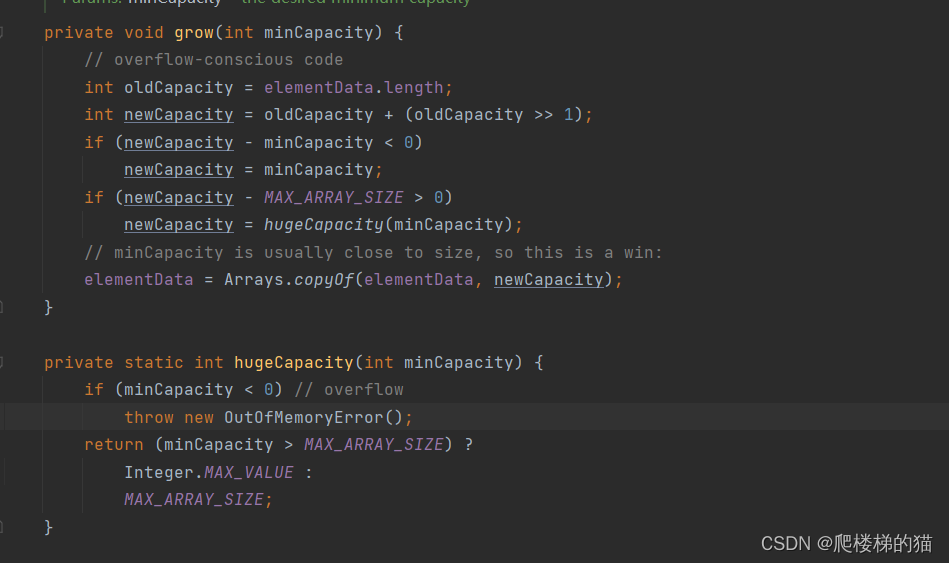This screenshot has width=949, height=563.
Task: Click the final 'MAX_ARRAY_SIZE;' line
Action: click(199, 500)
